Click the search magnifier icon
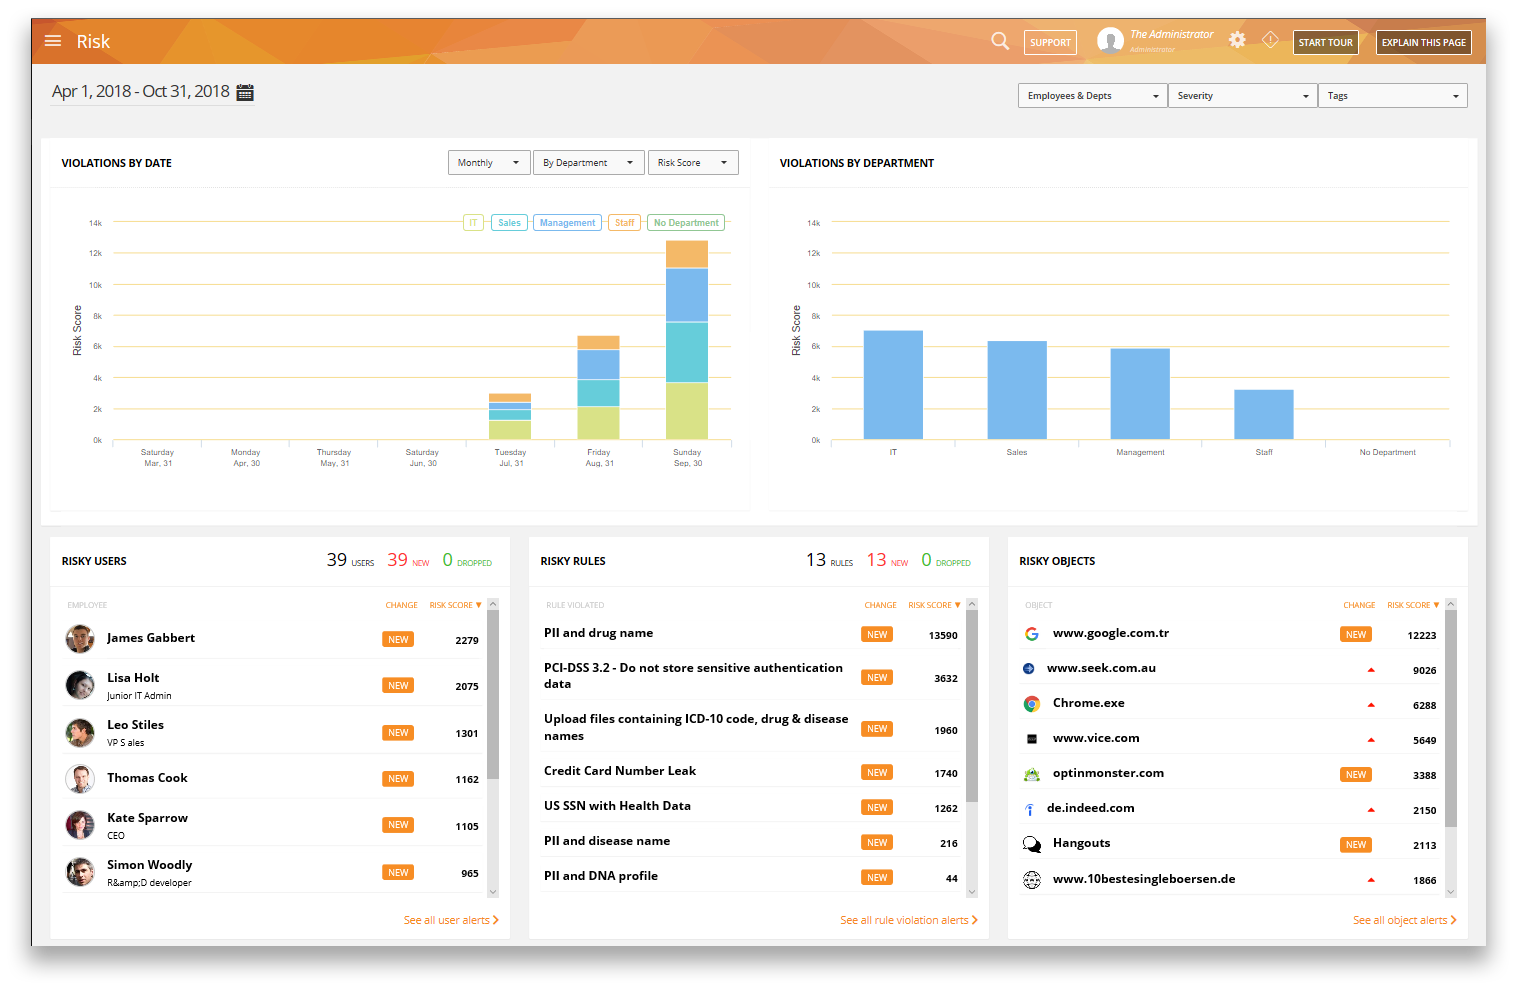Viewport: 1535px width, 1000px height. 999,42
